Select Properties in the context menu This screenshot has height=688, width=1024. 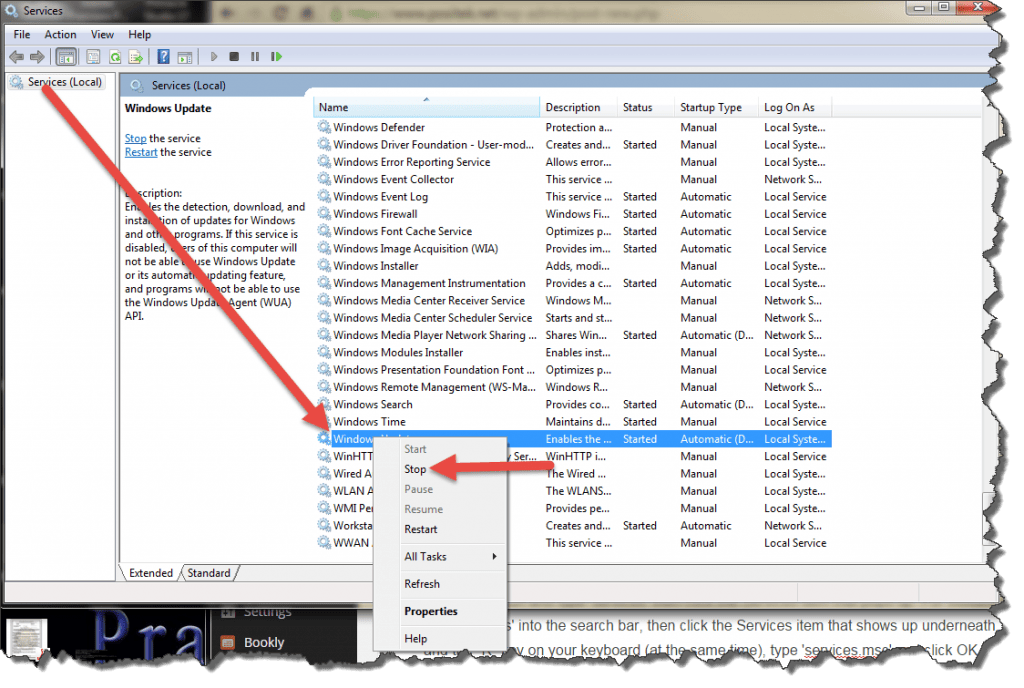431,612
